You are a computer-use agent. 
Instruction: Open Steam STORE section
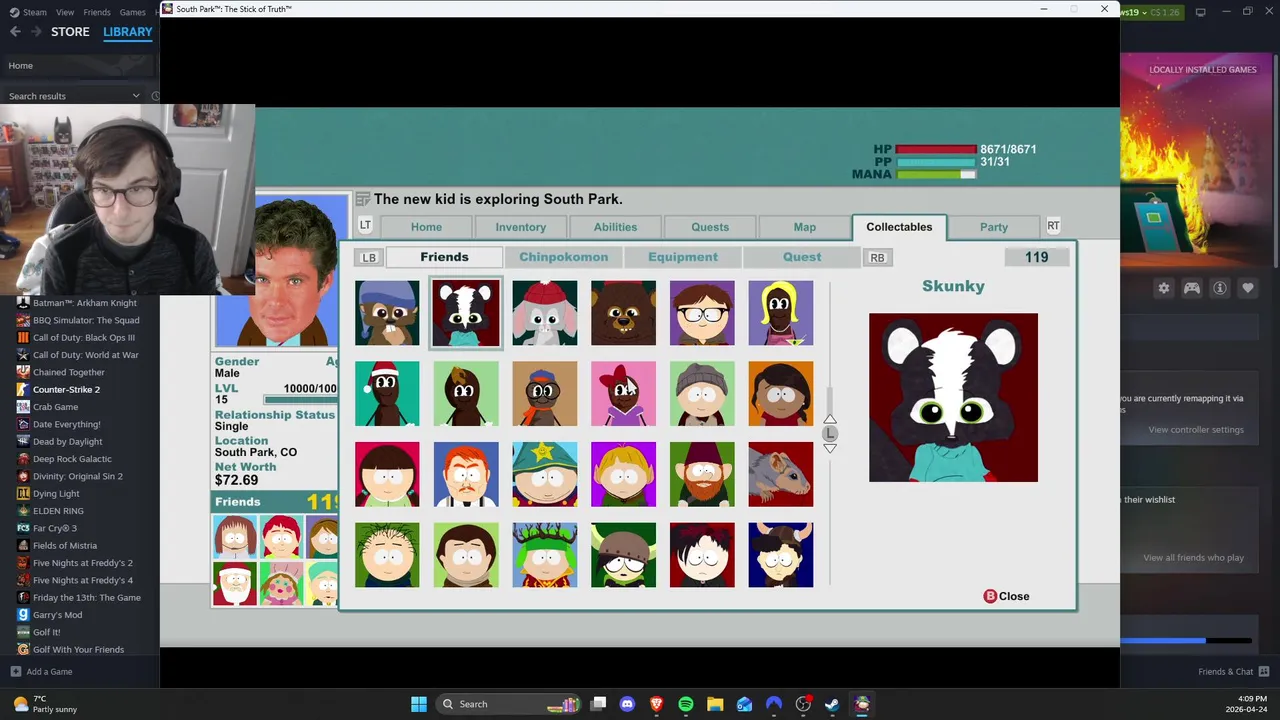click(70, 32)
